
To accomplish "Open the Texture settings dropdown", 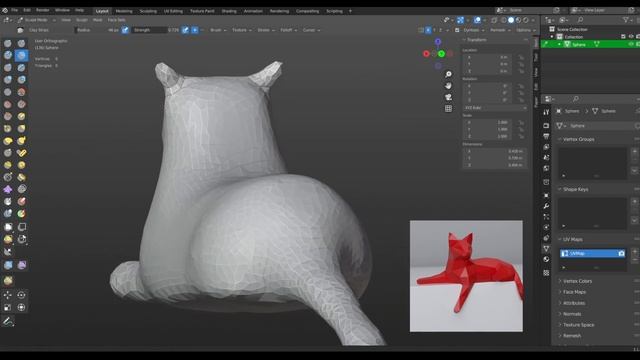I will pos(242,30).
